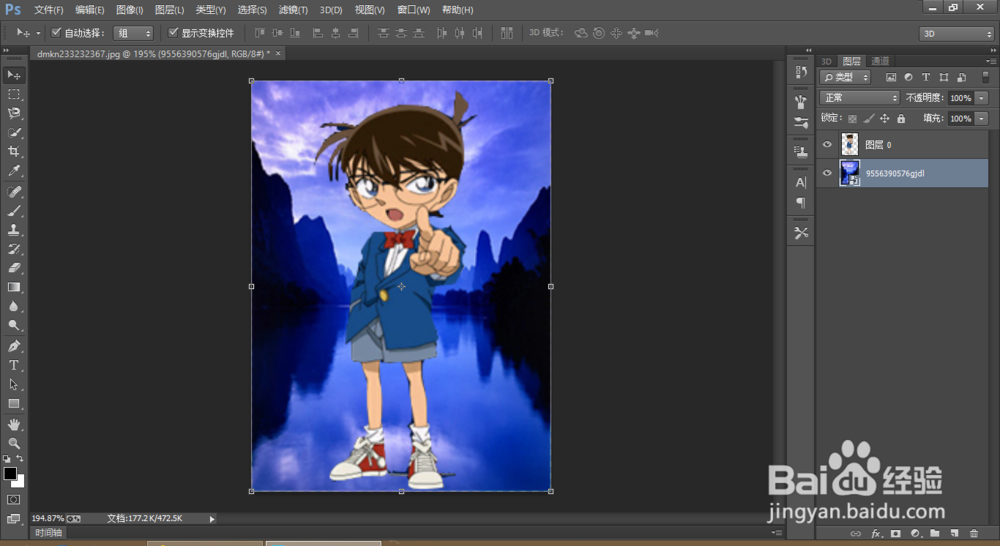
Task: Close the dmkn233232367.jpg document tab
Action: click(277, 54)
